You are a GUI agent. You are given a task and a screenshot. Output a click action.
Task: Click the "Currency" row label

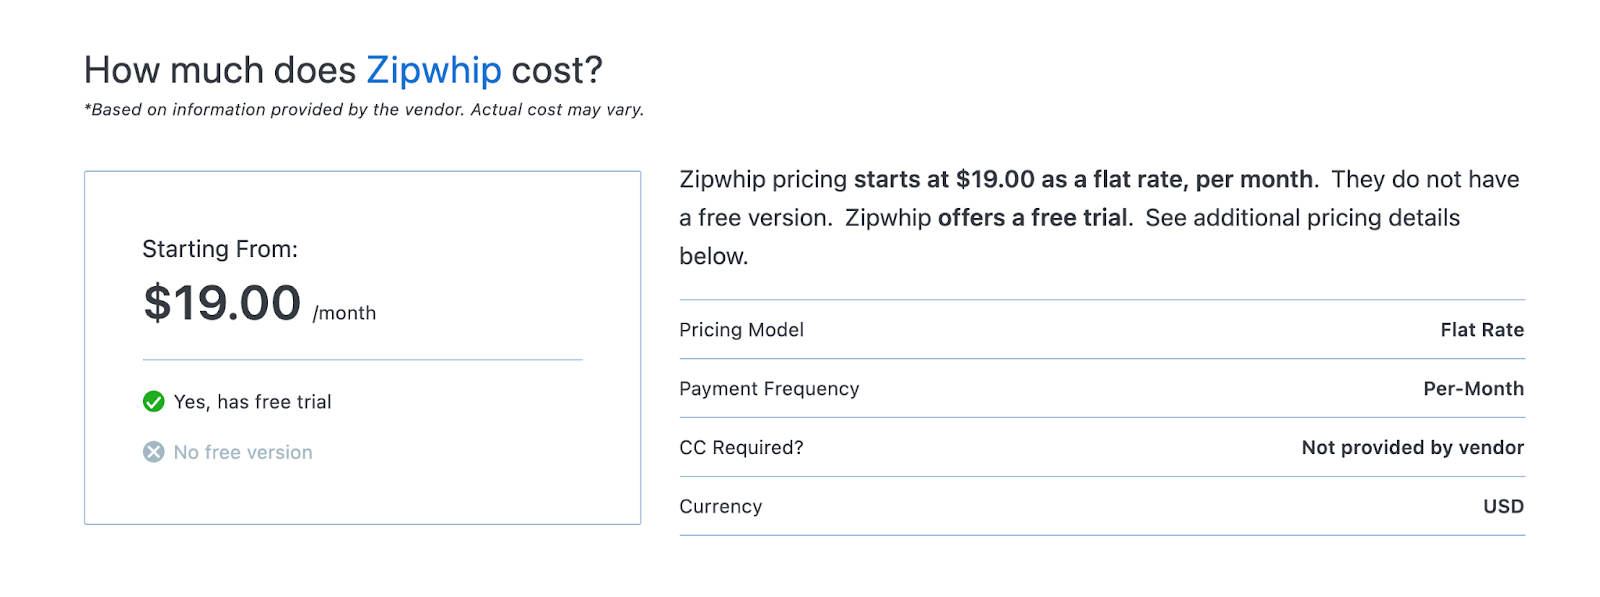[x=720, y=507]
